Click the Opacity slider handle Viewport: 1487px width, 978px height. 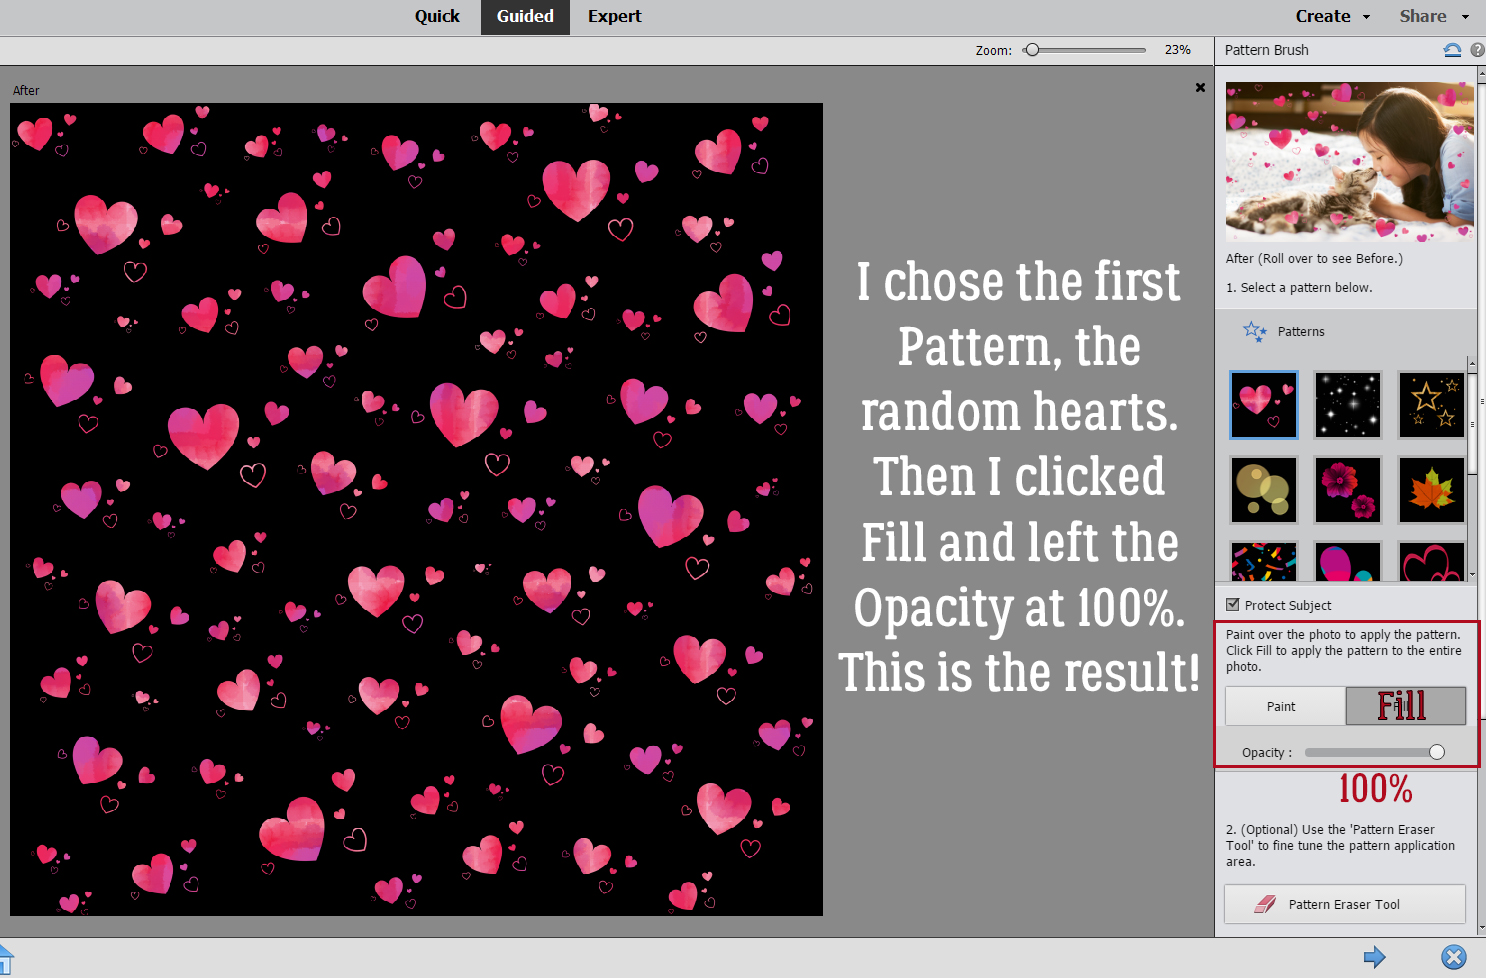[1437, 752]
